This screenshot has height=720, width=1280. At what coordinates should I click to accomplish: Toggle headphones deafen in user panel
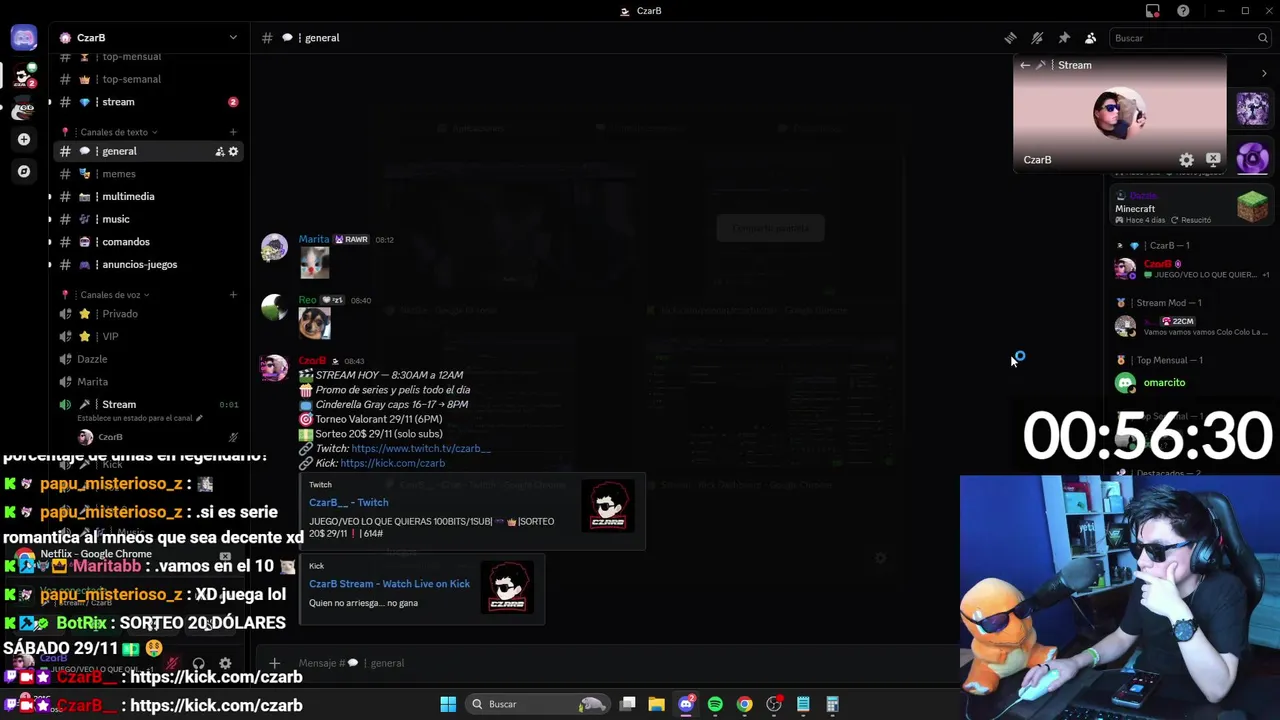pos(198,663)
